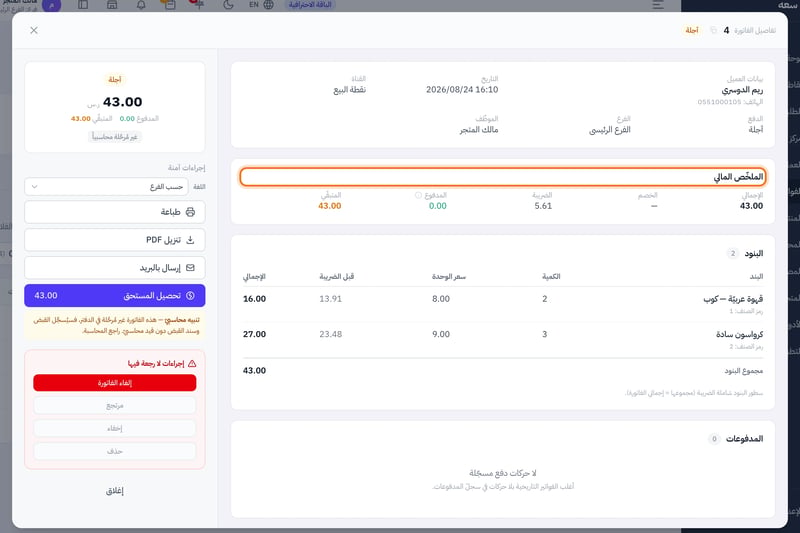This screenshot has height=533, width=800.
Task: Click the dropdown chevron in the language selector
Action: coord(34,187)
